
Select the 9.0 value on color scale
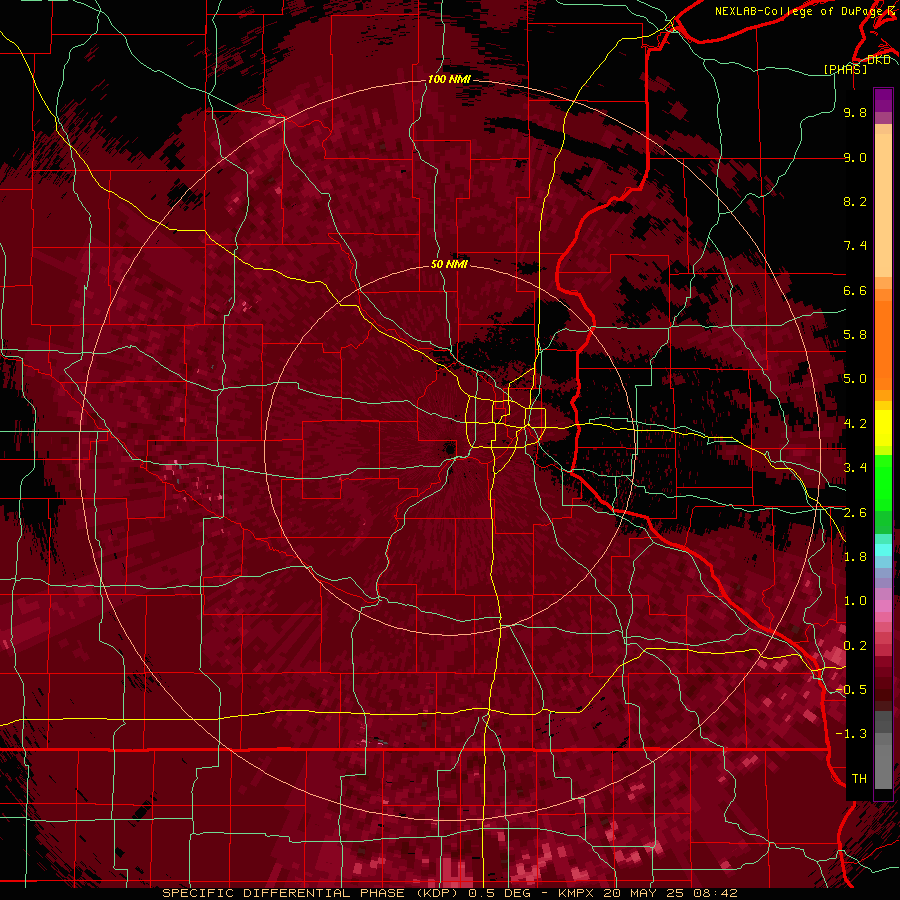pyautogui.click(x=855, y=157)
